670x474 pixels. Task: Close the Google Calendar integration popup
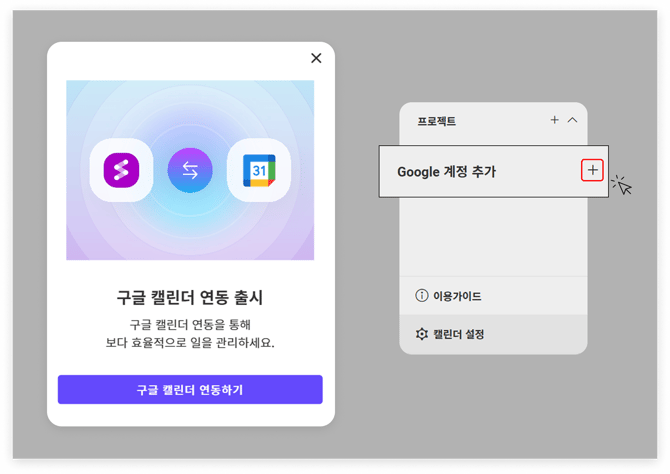pyautogui.click(x=316, y=58)
